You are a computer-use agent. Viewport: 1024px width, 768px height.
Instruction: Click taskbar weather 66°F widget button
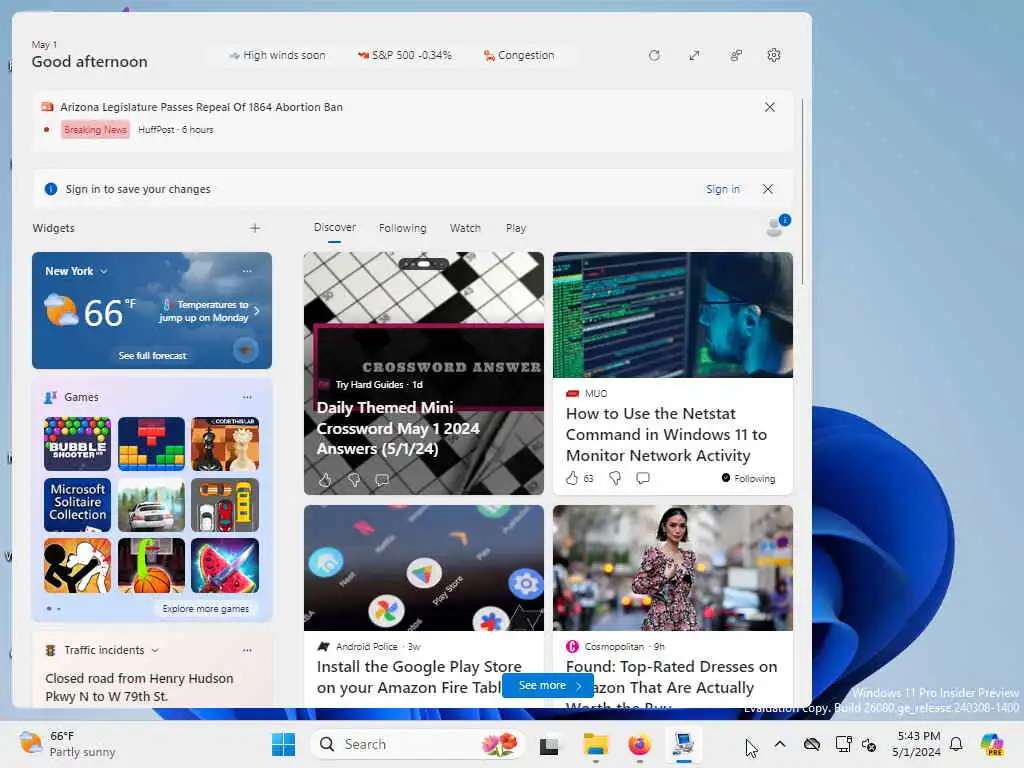[x=67, y=744]
